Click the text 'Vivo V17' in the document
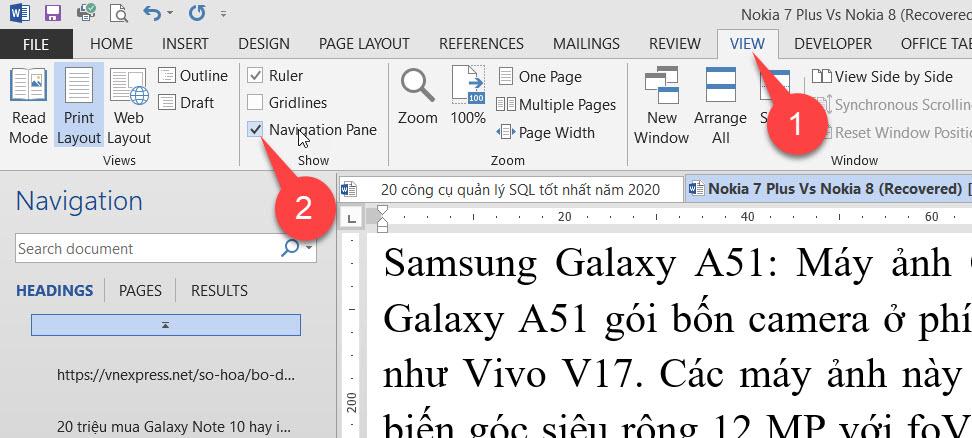972x438 pixels. click(x=554, y=374)
